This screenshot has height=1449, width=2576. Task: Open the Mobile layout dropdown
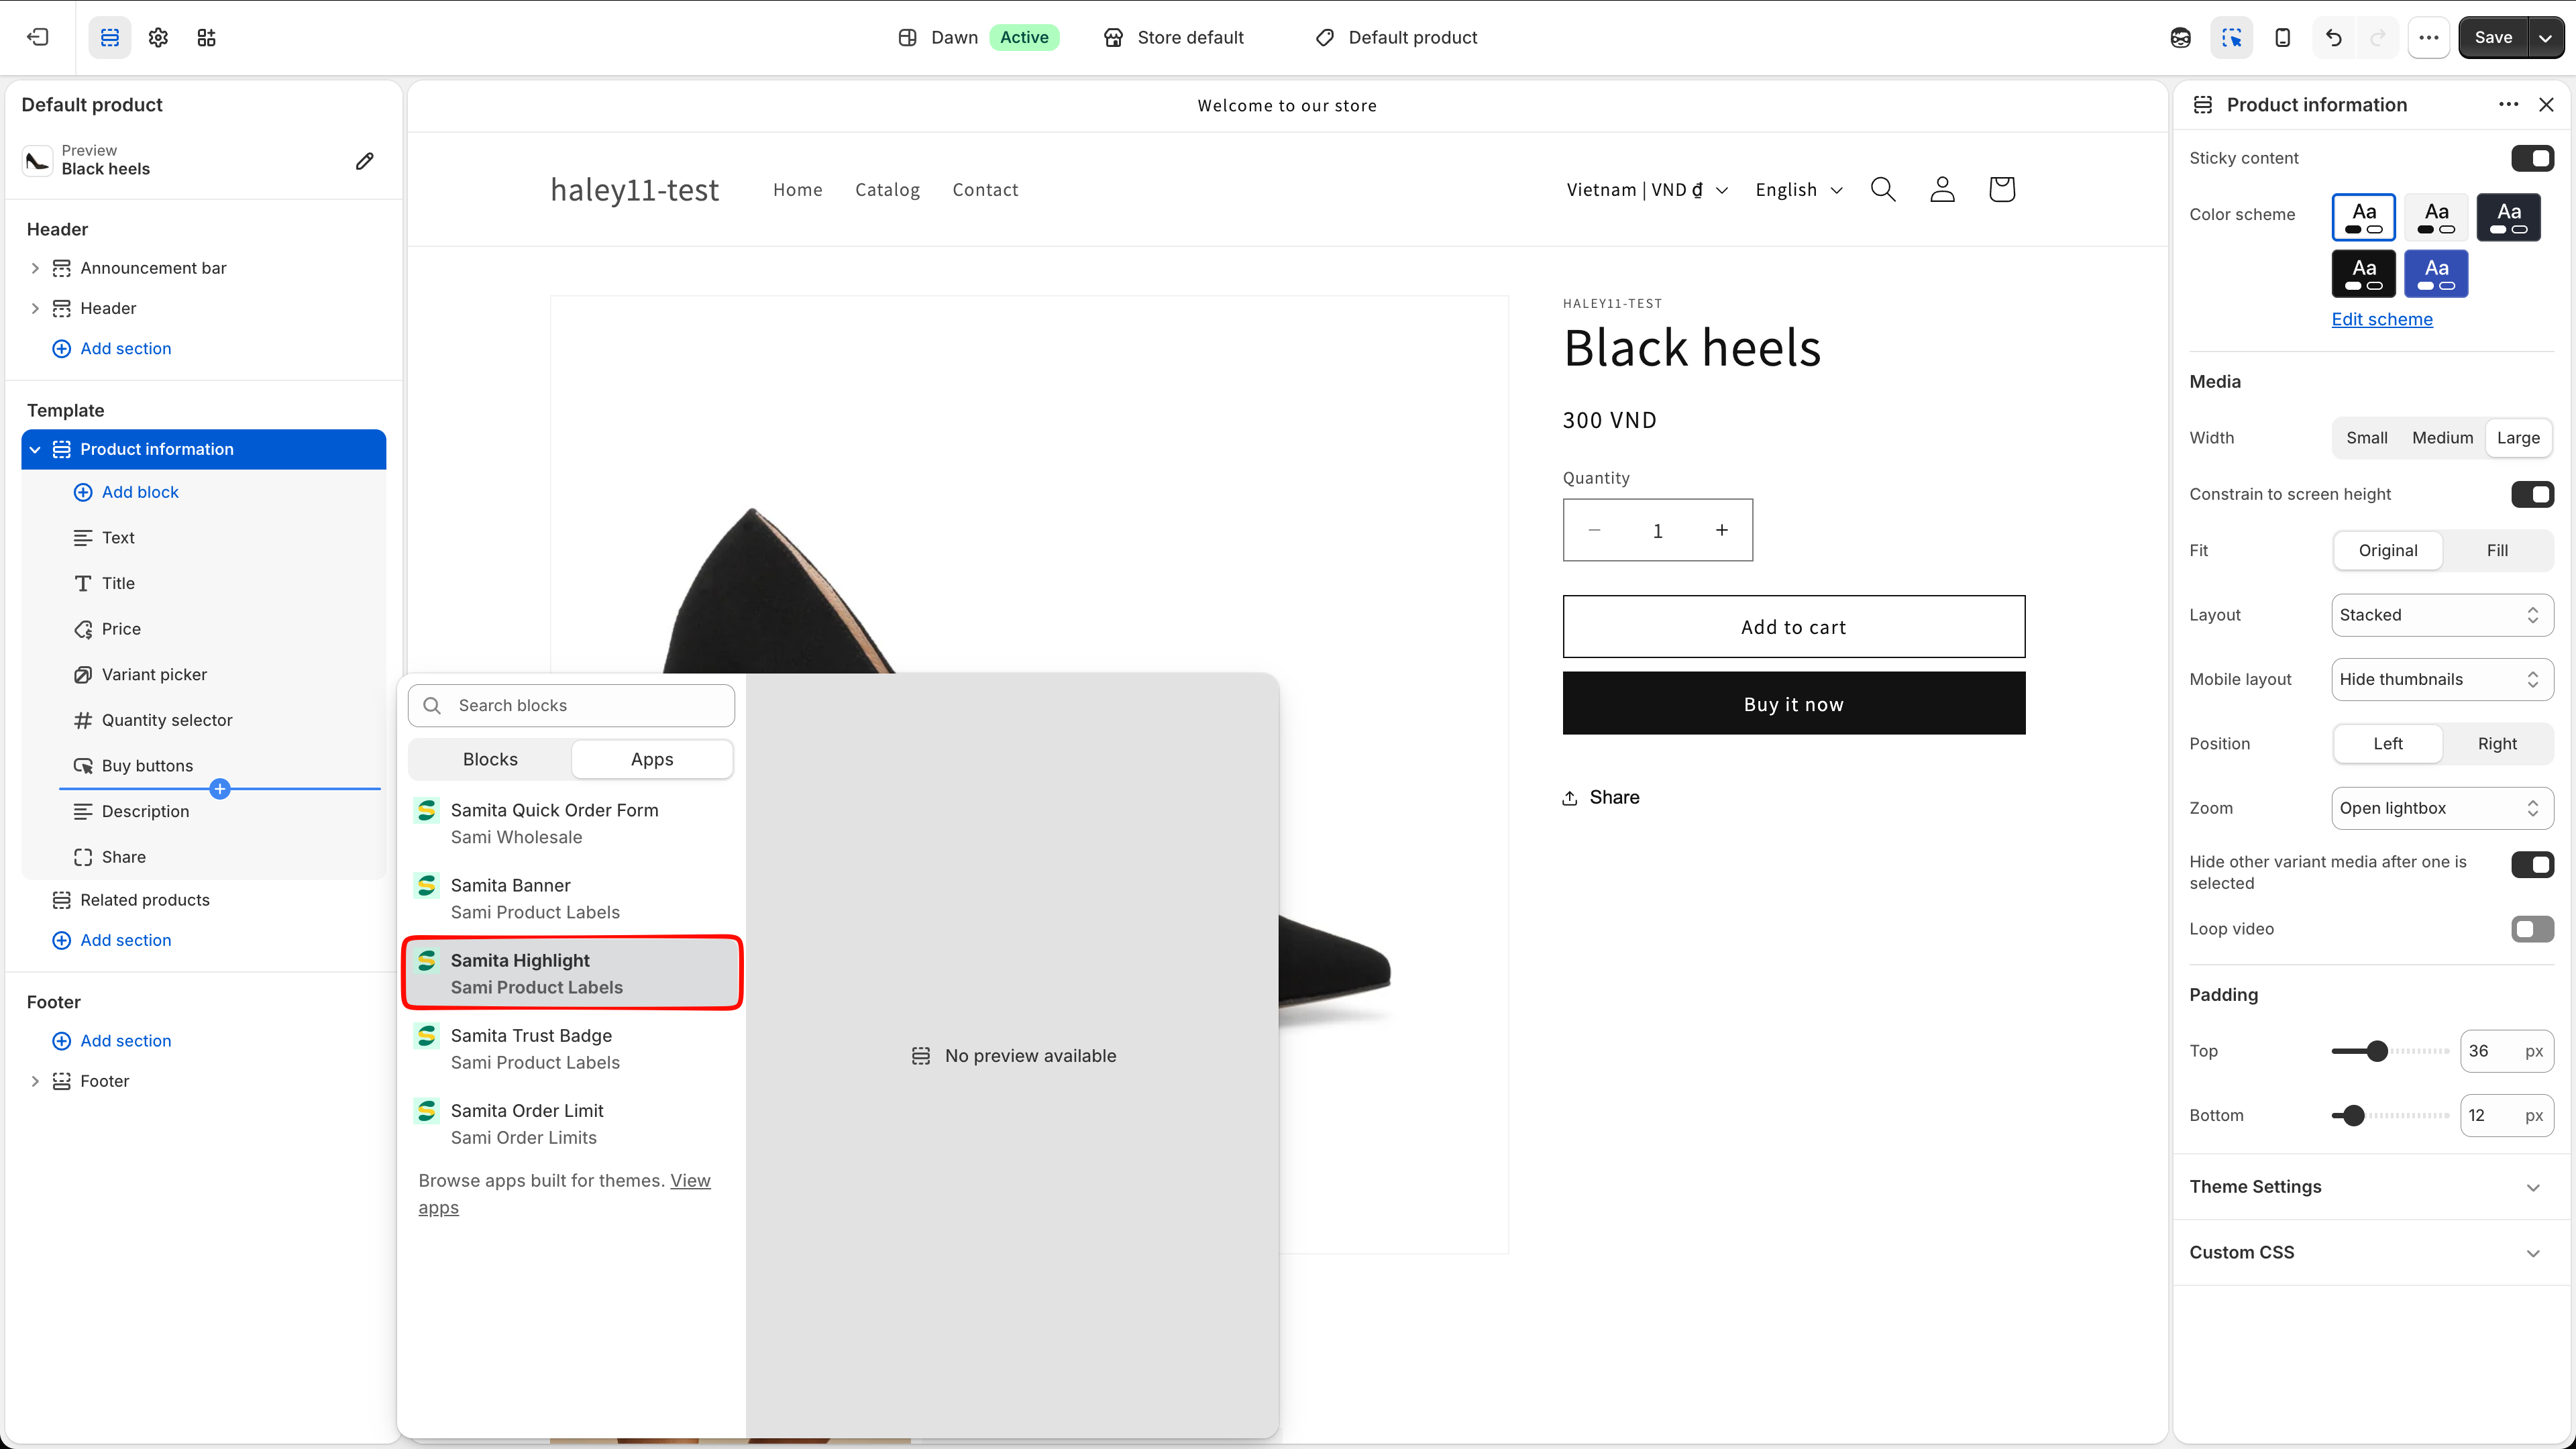tap(2441, 679)
